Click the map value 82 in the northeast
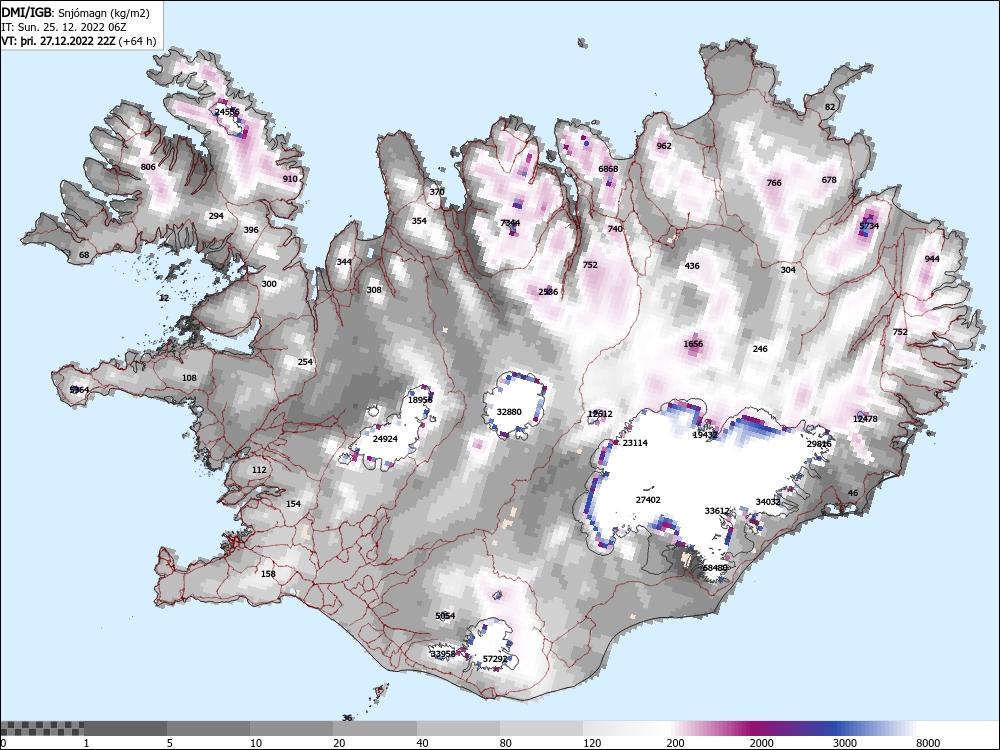The height and width of the screenshot is (750, 1000). (x=830, y=107)
